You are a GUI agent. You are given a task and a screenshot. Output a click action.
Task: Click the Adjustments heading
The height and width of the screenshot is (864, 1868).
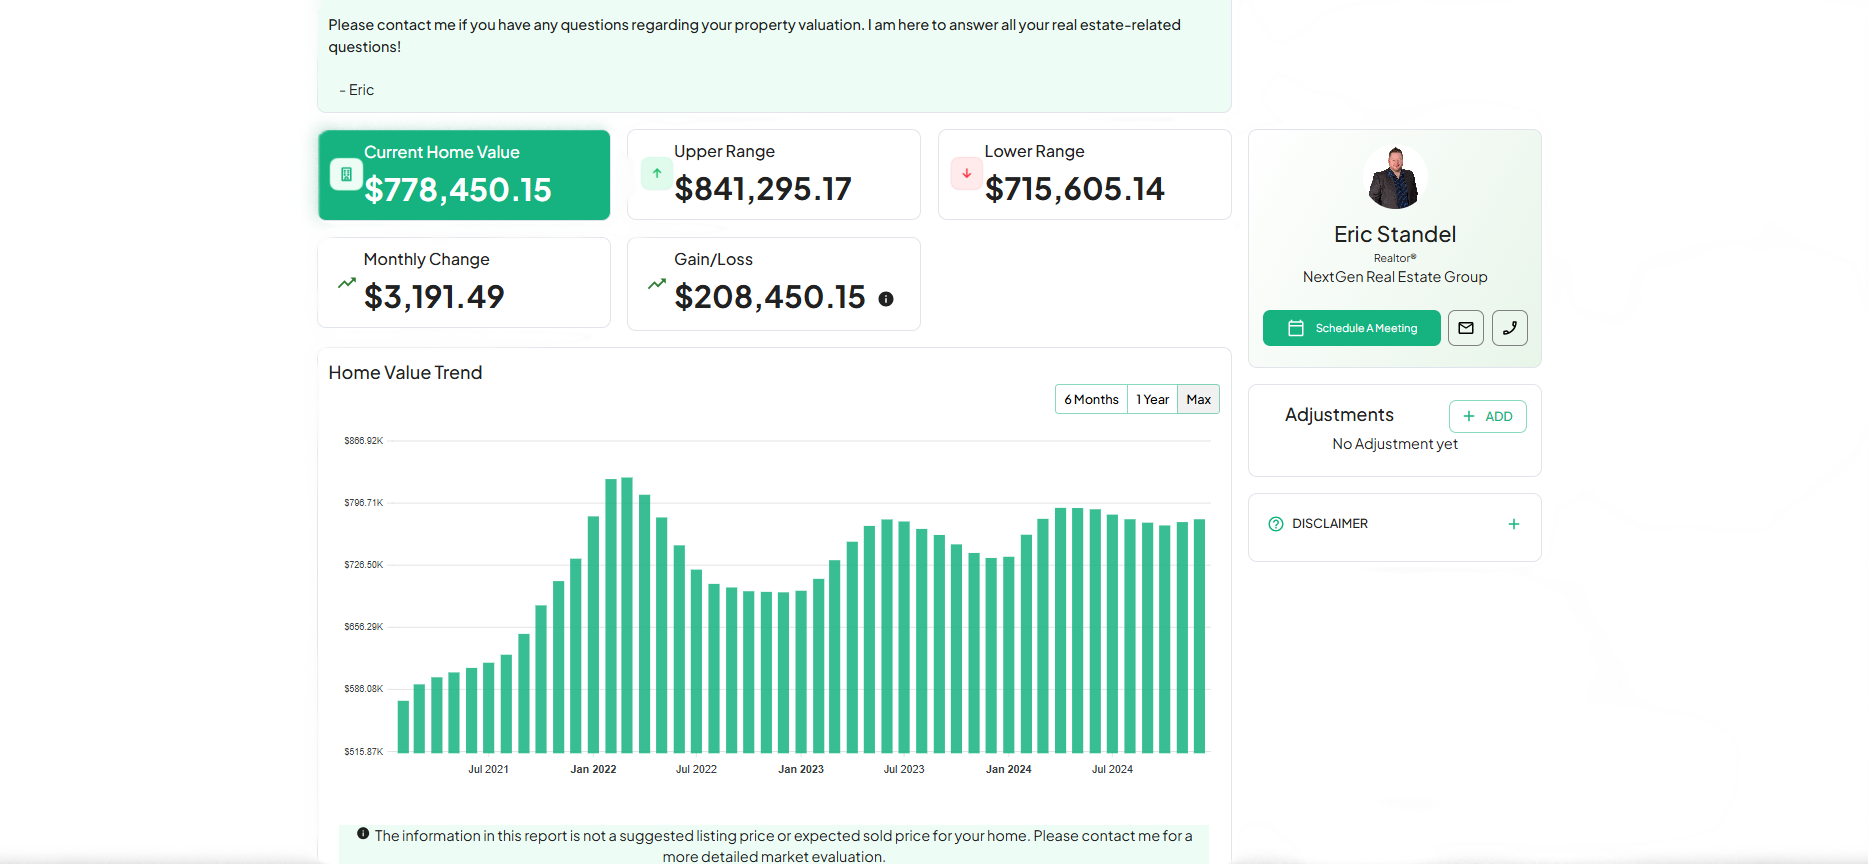tap(1339, 415)
